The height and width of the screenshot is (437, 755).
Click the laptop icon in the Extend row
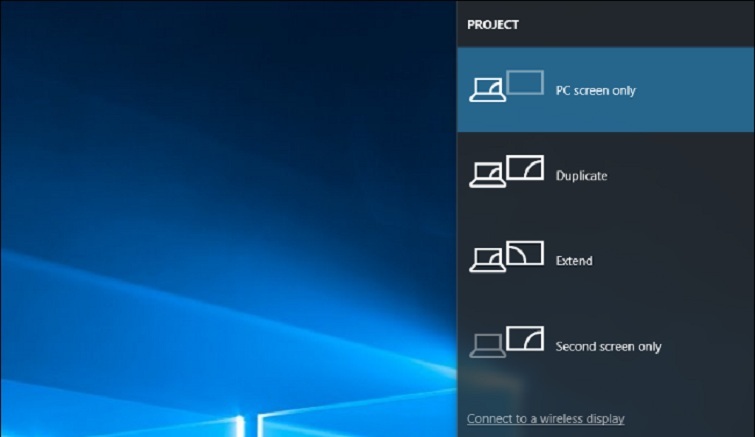pos(486,261)
